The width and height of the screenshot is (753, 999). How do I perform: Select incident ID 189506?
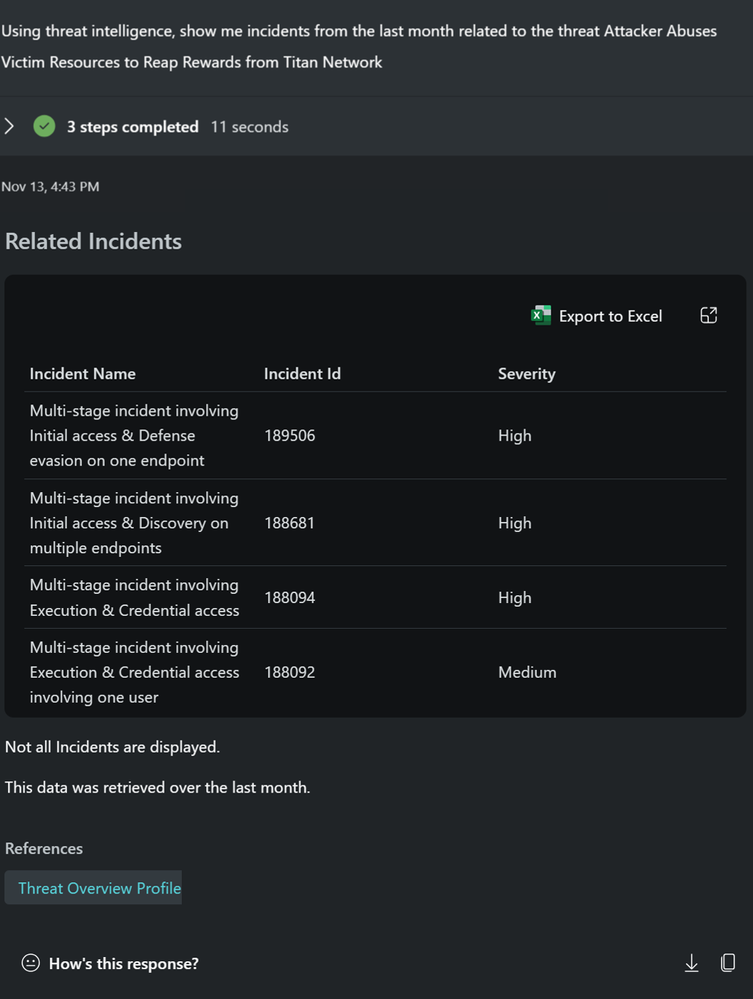pyautogui.click(x=290, y=435)
